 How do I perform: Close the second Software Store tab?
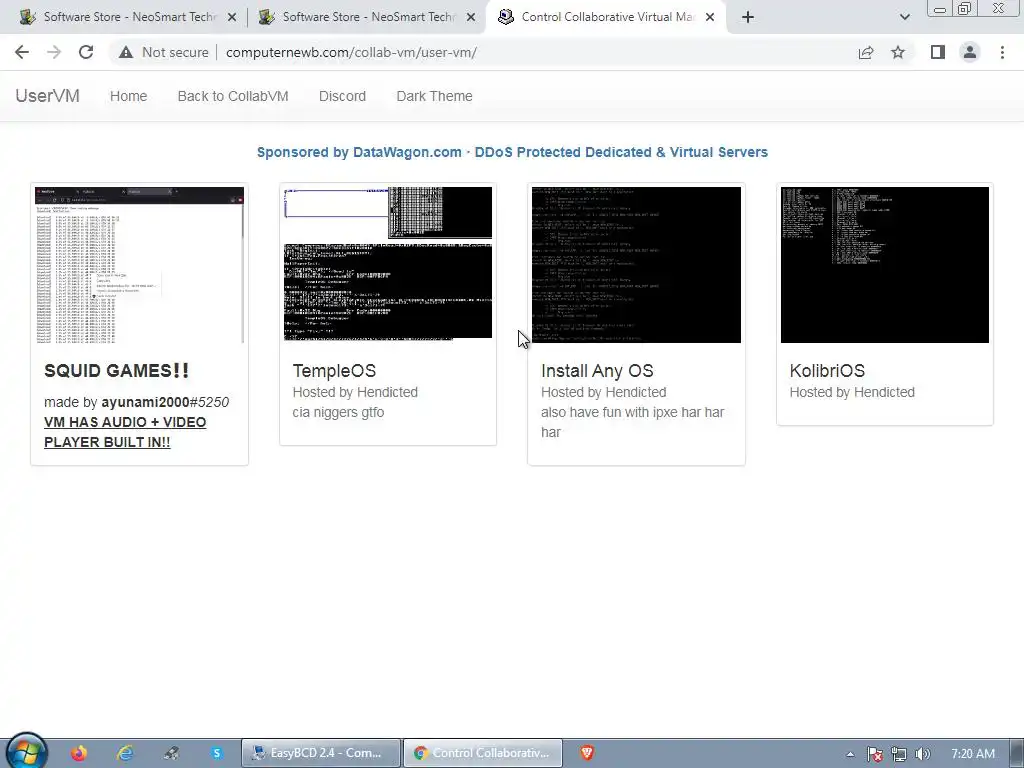click(471, 18)
